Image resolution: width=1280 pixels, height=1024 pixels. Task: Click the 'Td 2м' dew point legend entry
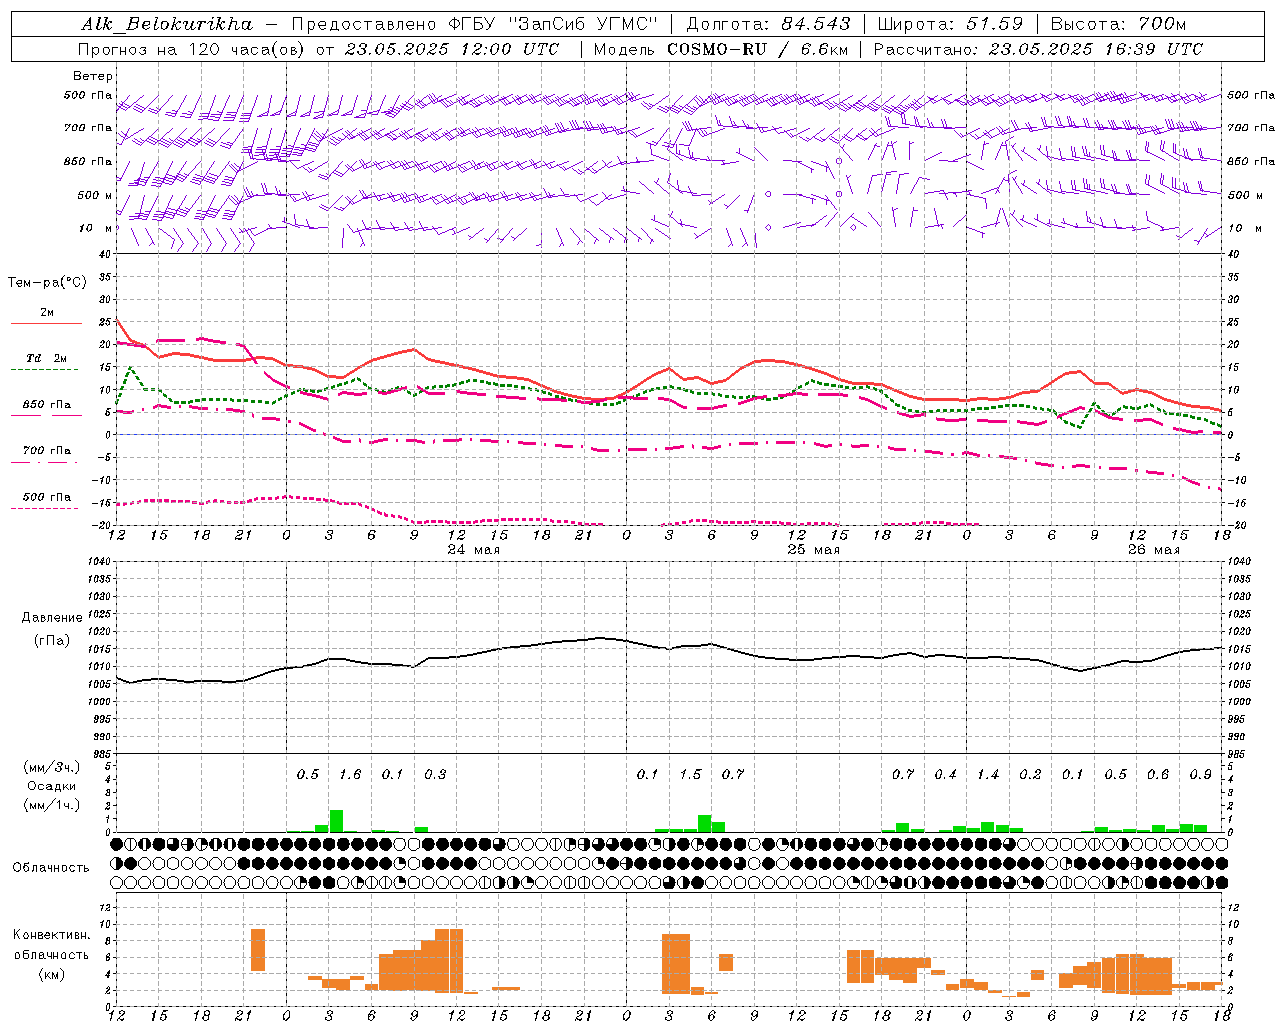pos(46,359)
